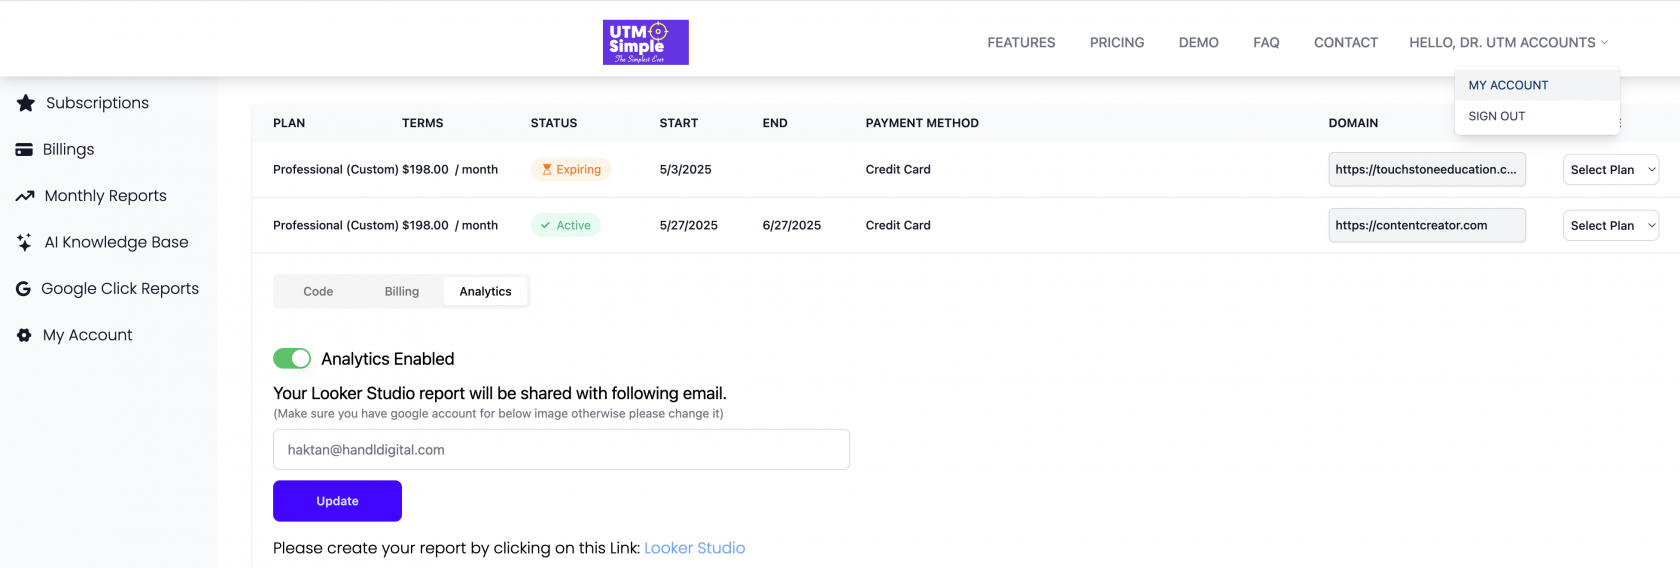1680x568 pixels.
Task: Open Select Plan dropdown for contentcreator.com
Action: 1610,225
